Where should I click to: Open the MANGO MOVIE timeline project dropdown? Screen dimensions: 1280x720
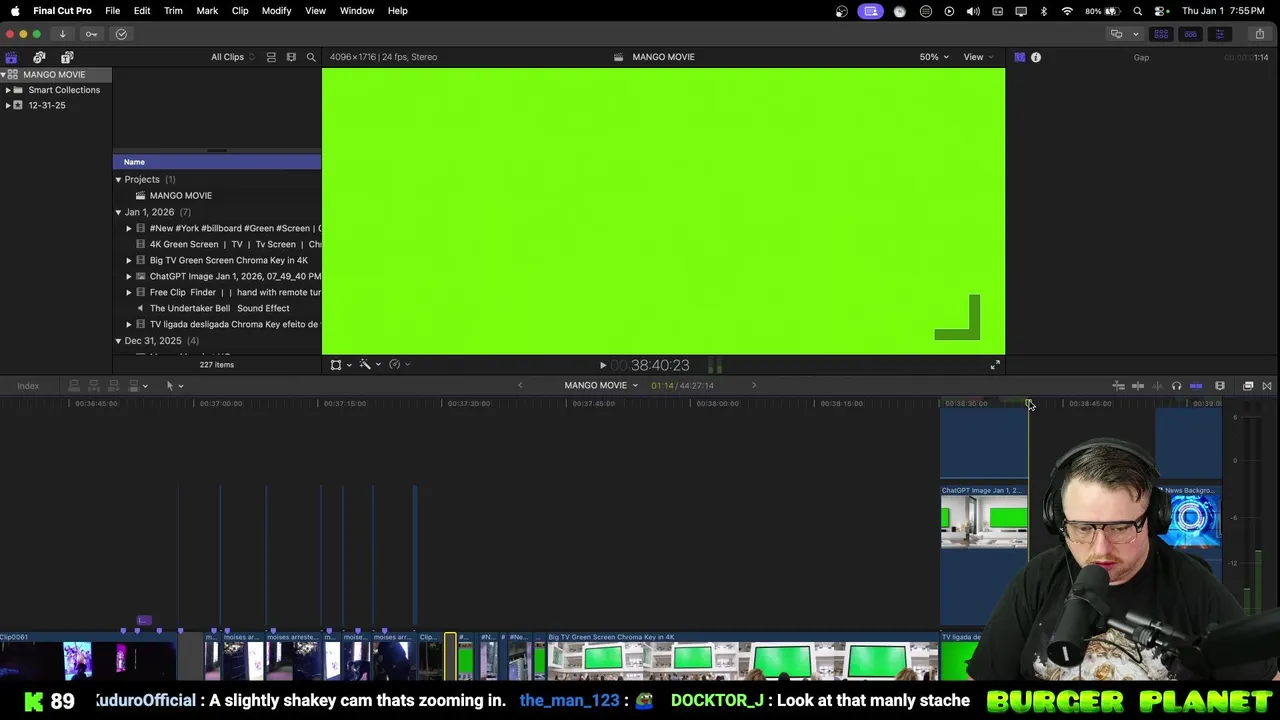[x=600, y=385]
